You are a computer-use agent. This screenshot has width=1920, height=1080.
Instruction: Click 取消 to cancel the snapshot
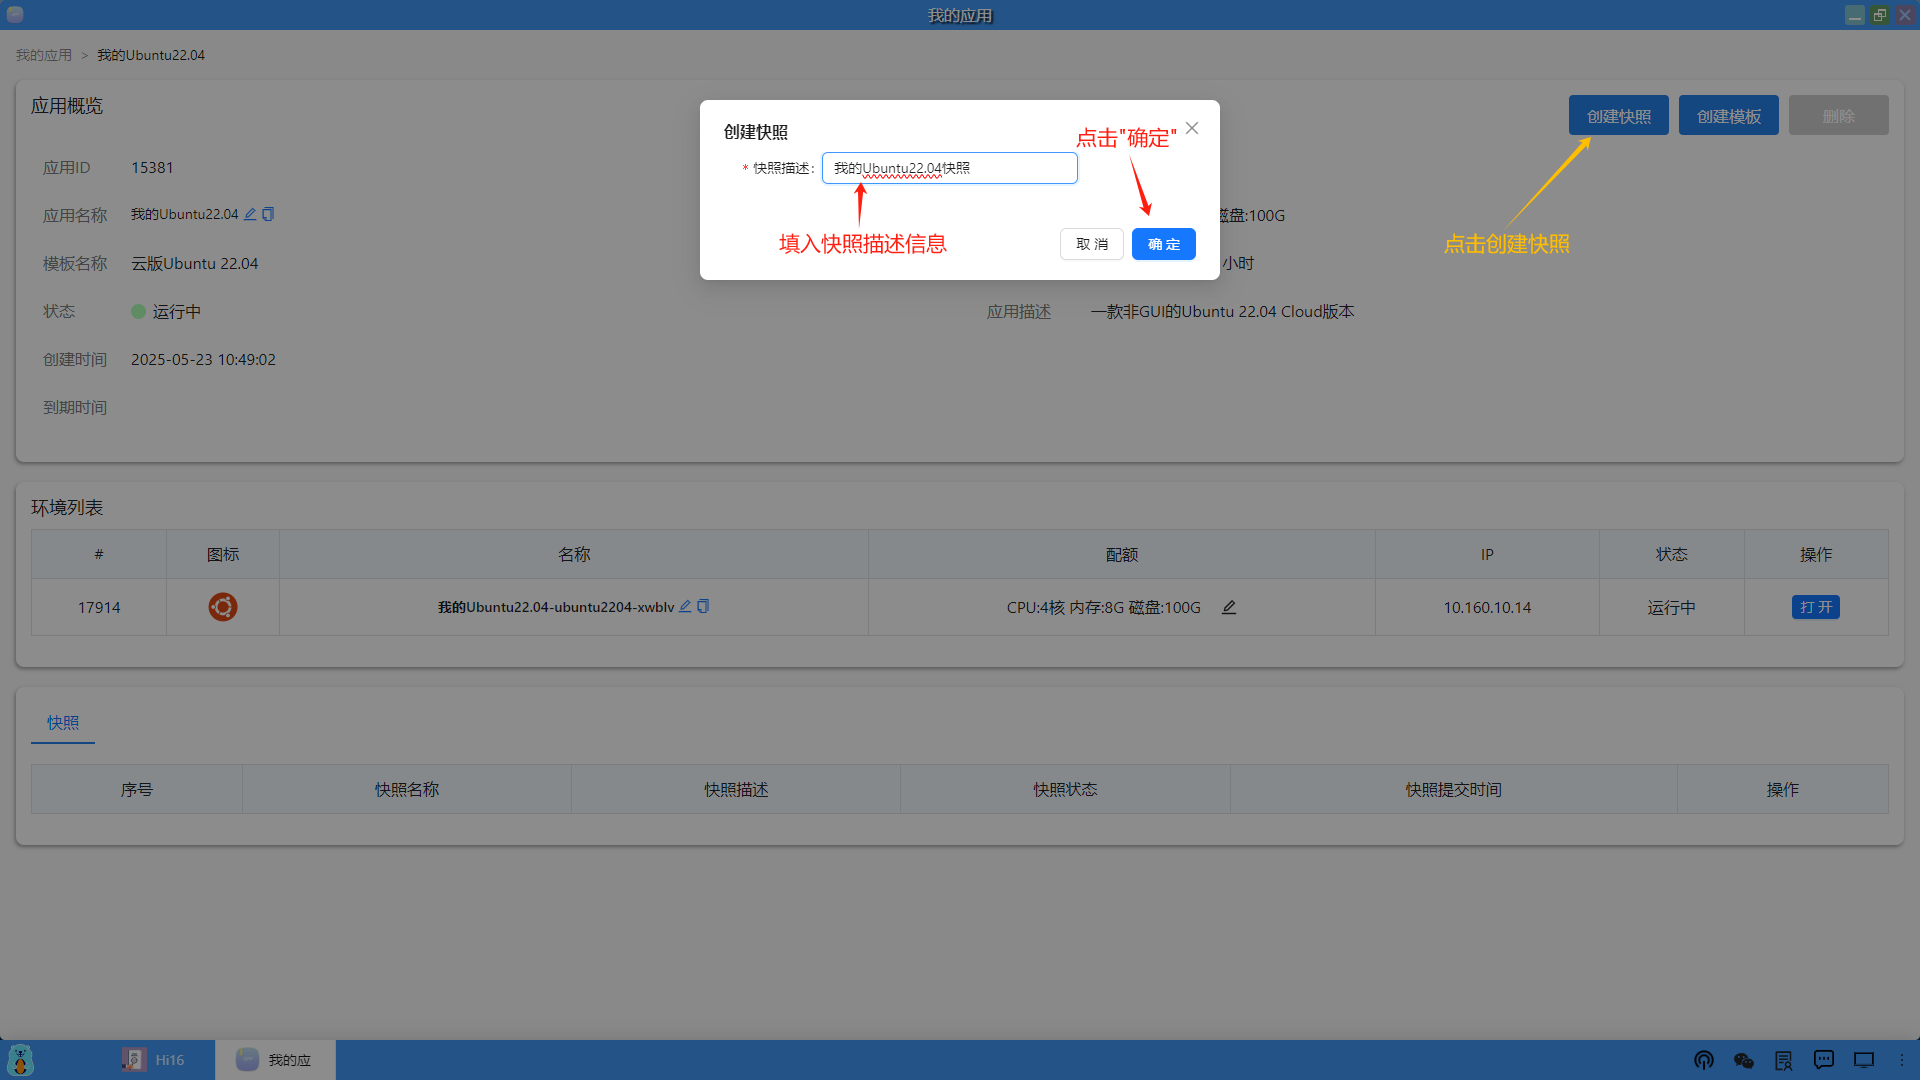(x=1091, y=244)
